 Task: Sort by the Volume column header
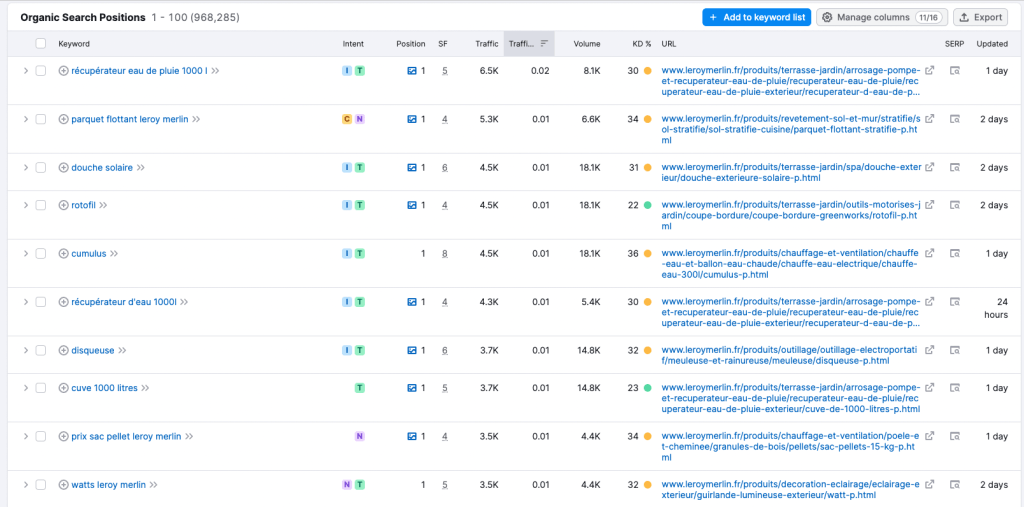(586, 44)
